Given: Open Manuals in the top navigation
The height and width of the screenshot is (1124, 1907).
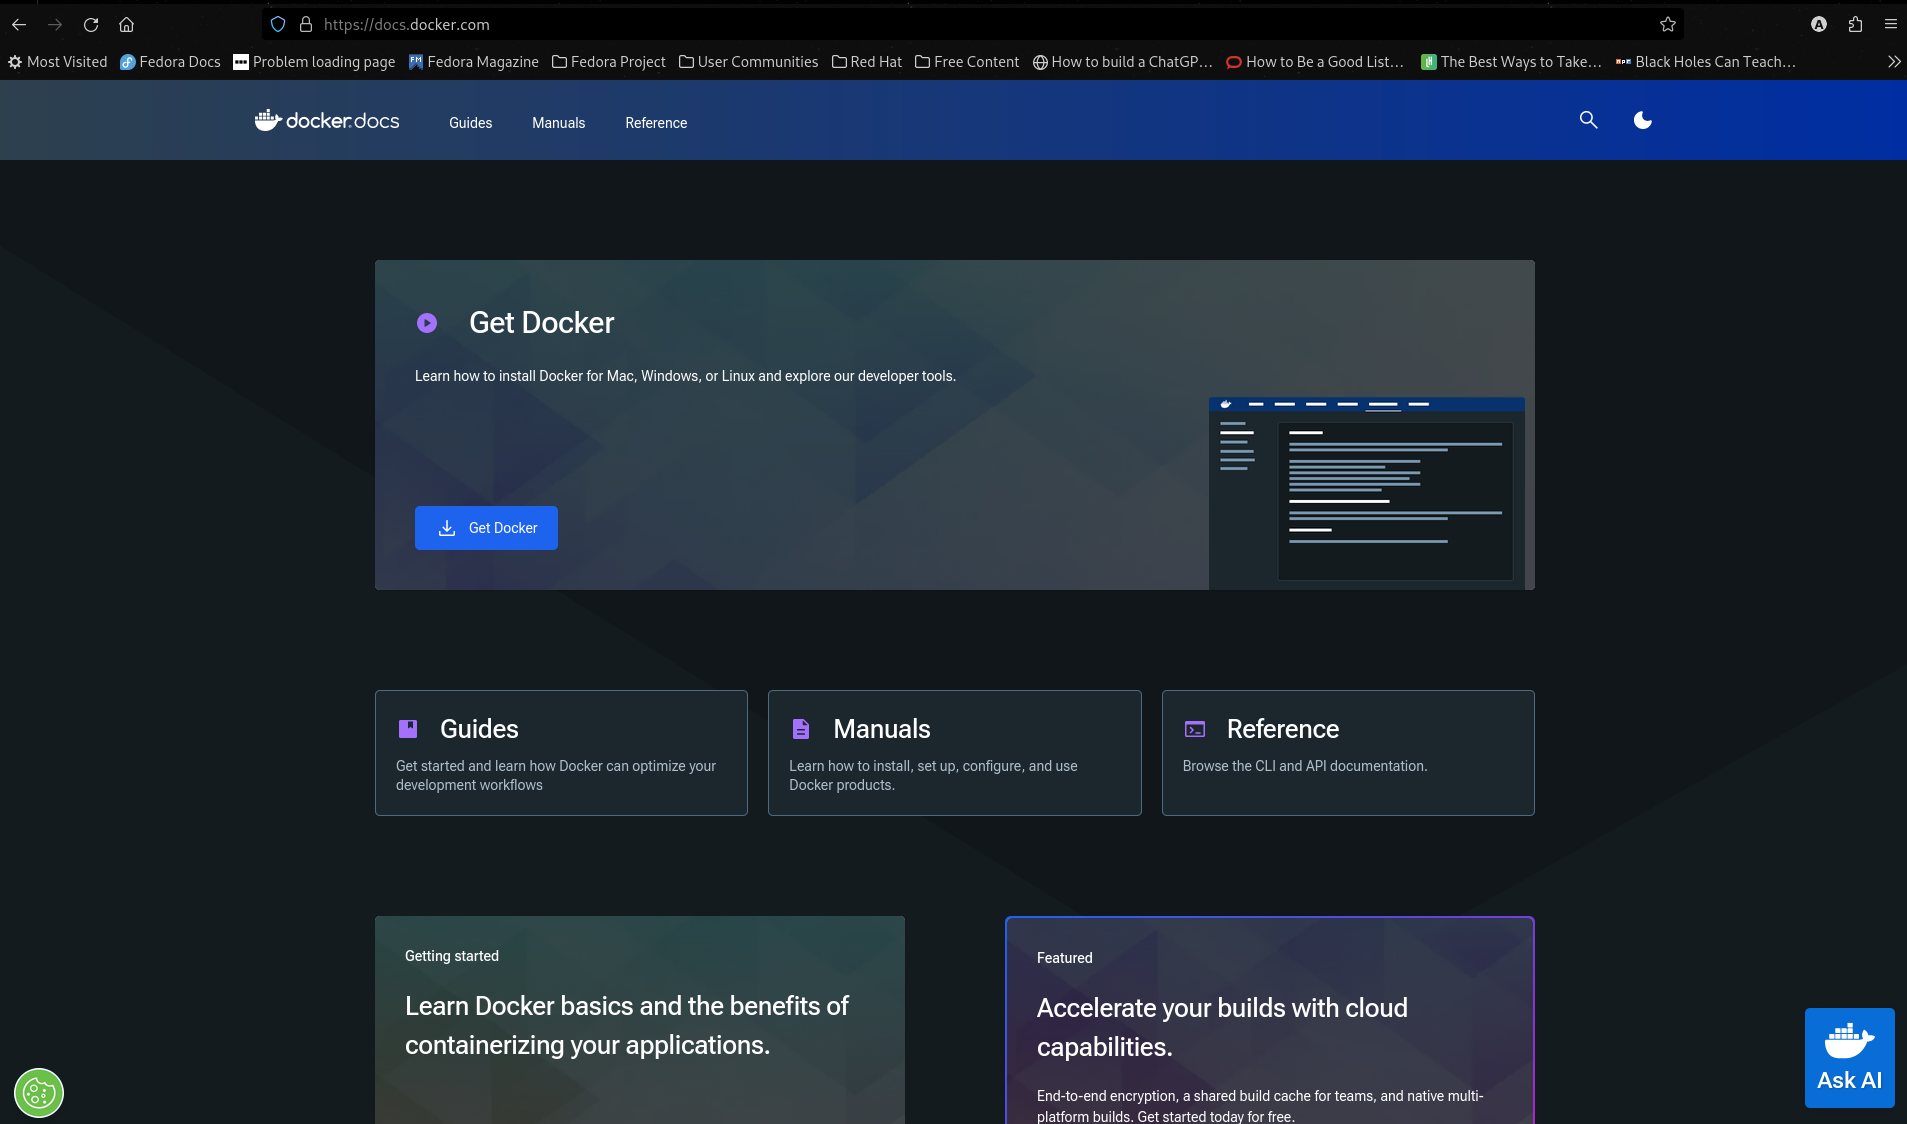Looking at the screenshot, I should point(558,123).
